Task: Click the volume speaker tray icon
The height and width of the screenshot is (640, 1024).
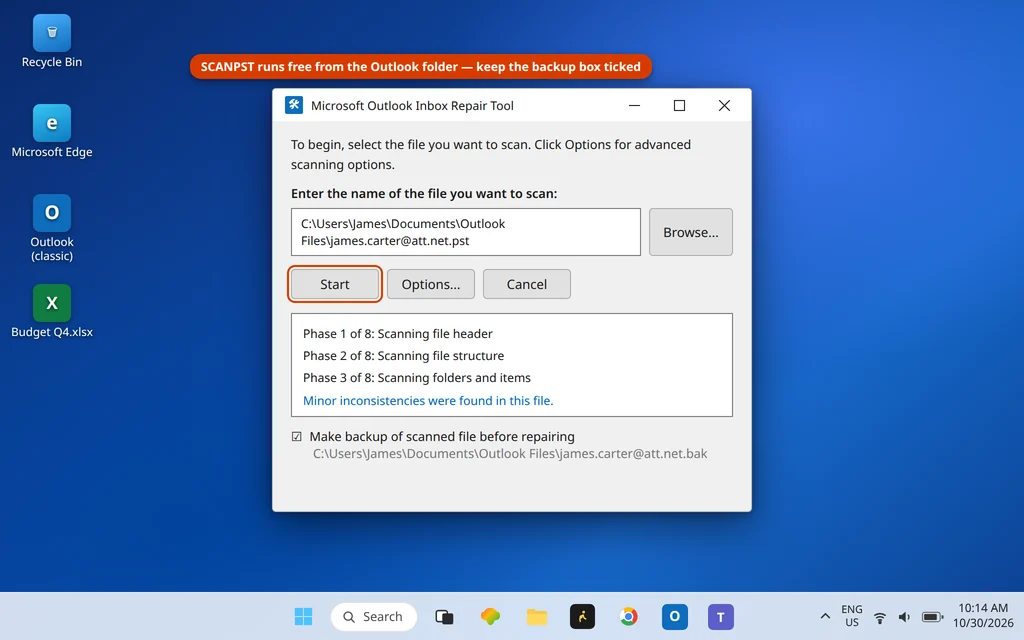Action: coord(904,616)
